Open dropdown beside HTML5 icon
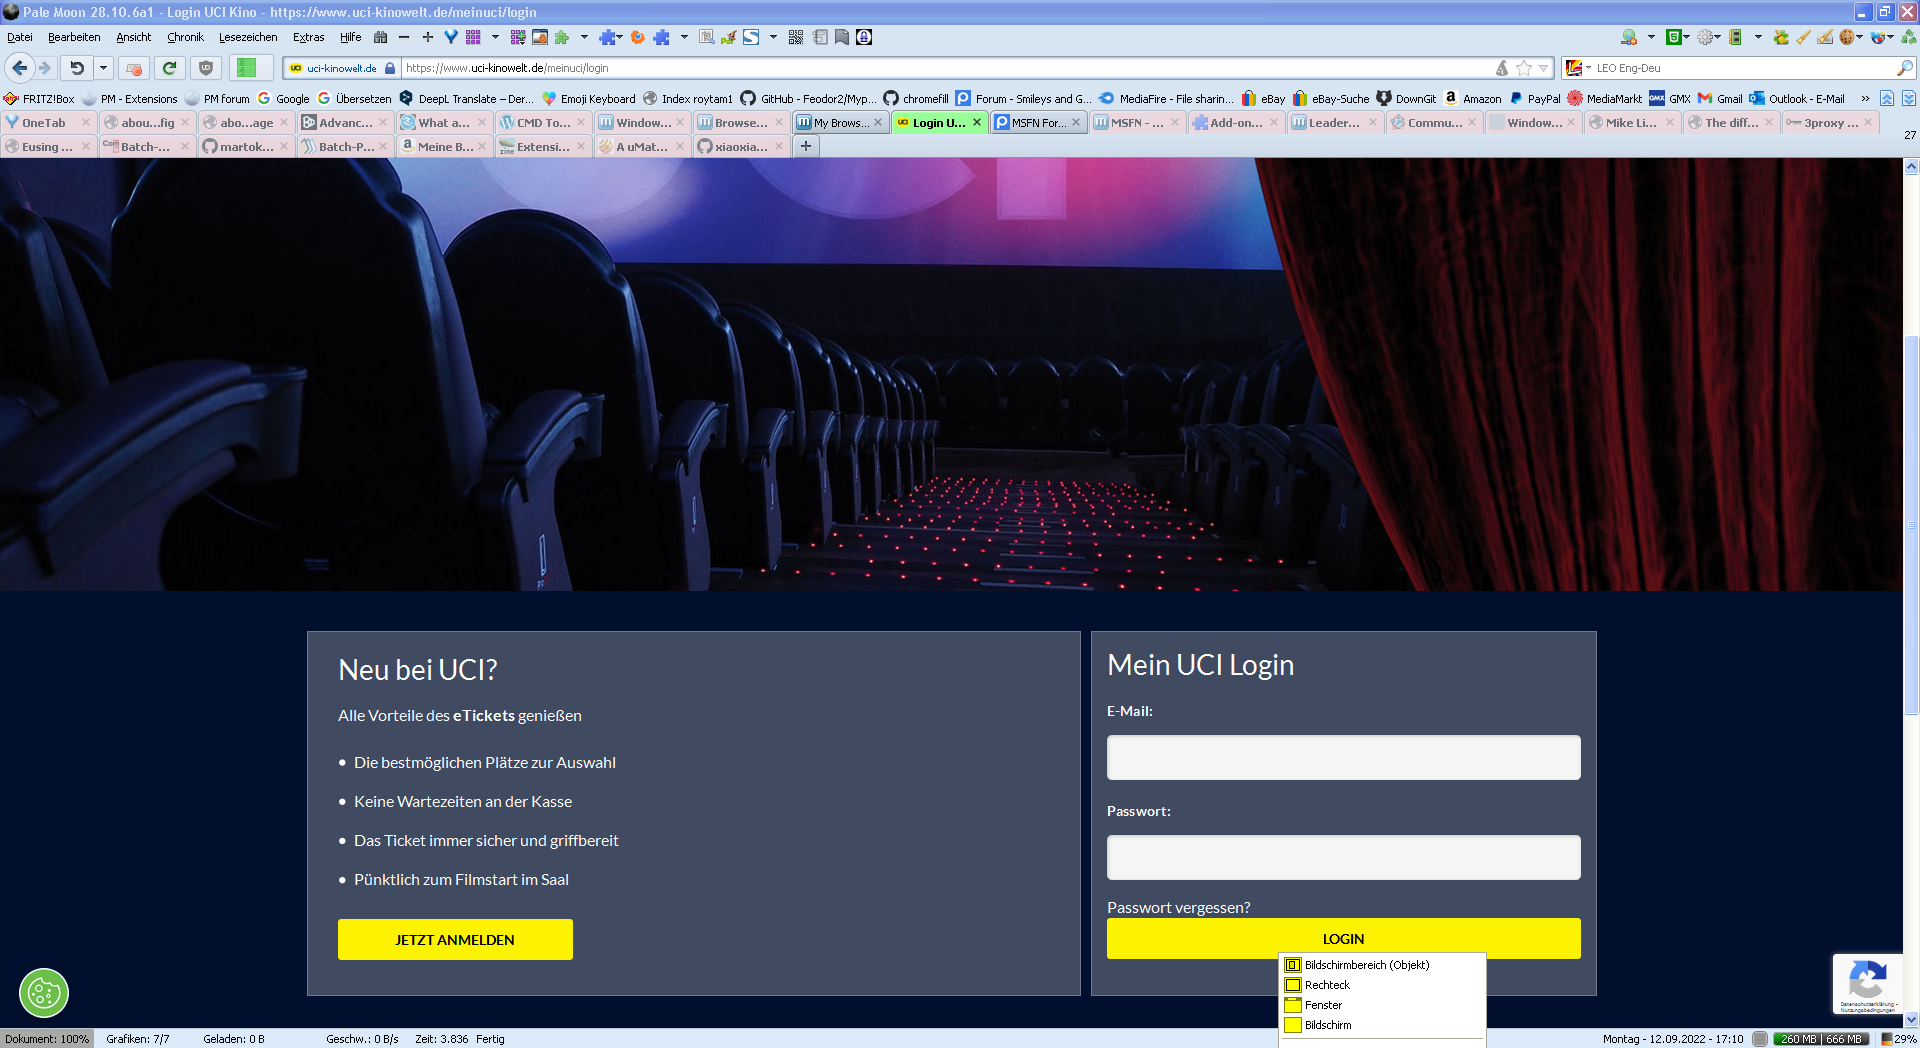The image size is (1920, 1048). coord(1687,37)
